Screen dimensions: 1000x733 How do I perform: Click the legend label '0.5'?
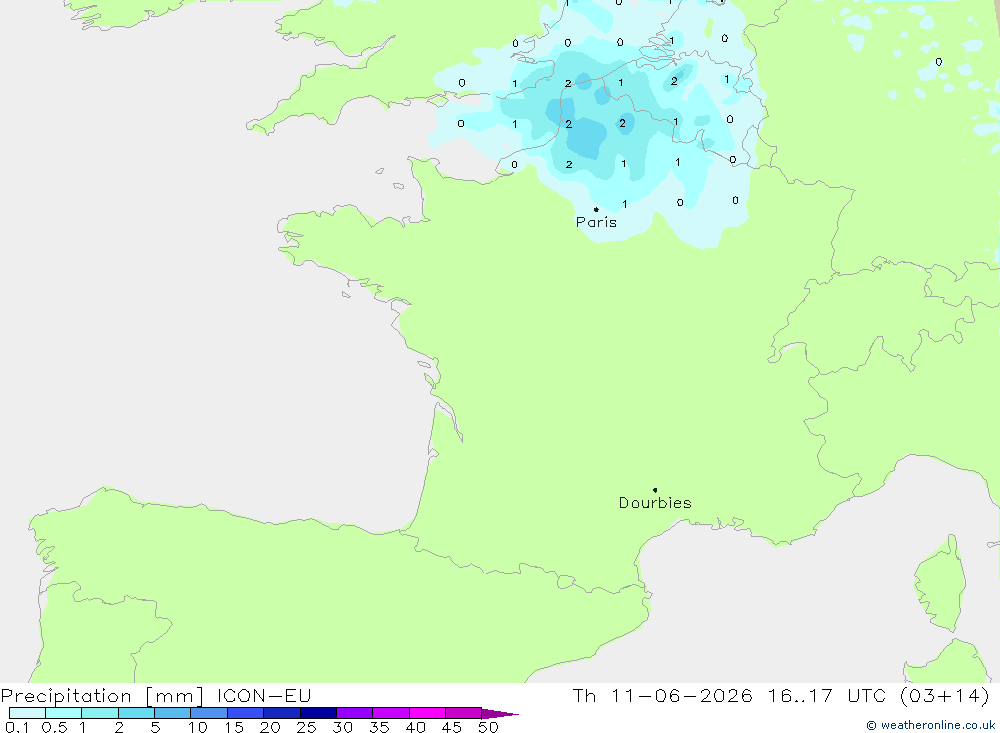tap(54, 727)
